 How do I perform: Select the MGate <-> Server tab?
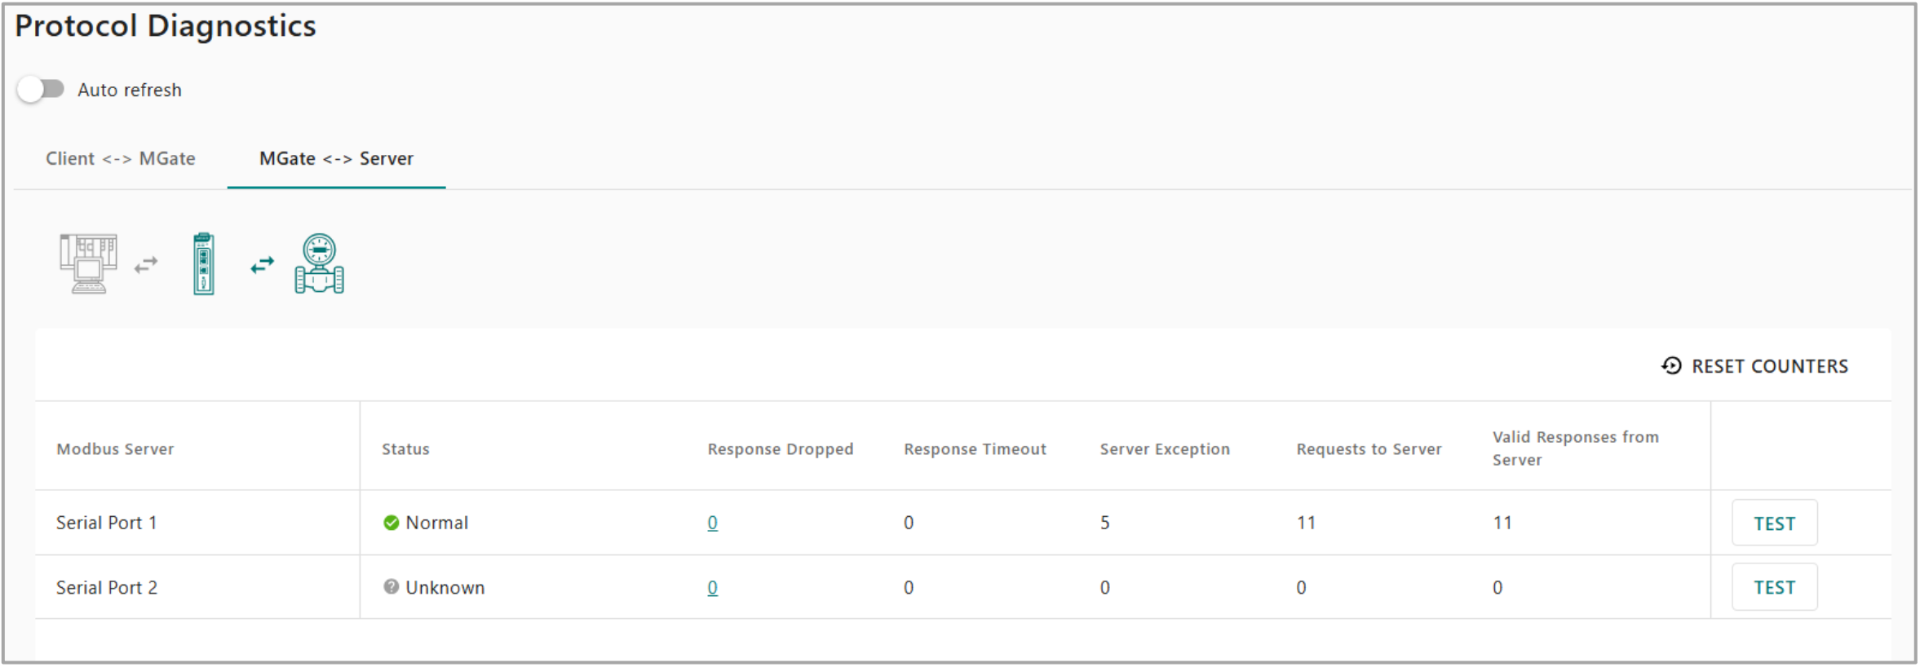[x=336, y=159]
